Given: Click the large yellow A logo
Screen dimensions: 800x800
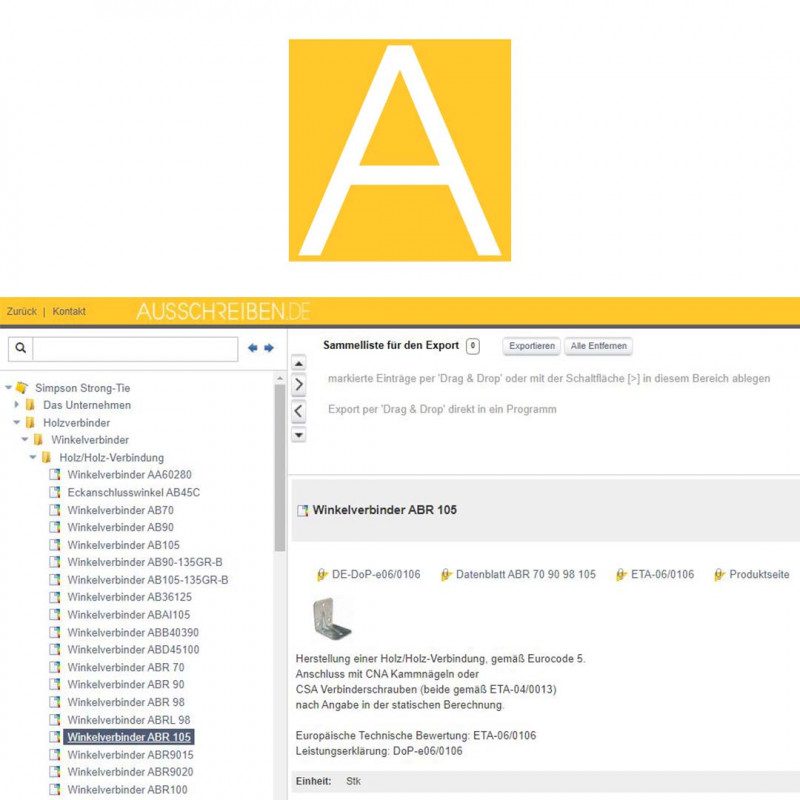Looking at the screenshot, I should point(400,150).
